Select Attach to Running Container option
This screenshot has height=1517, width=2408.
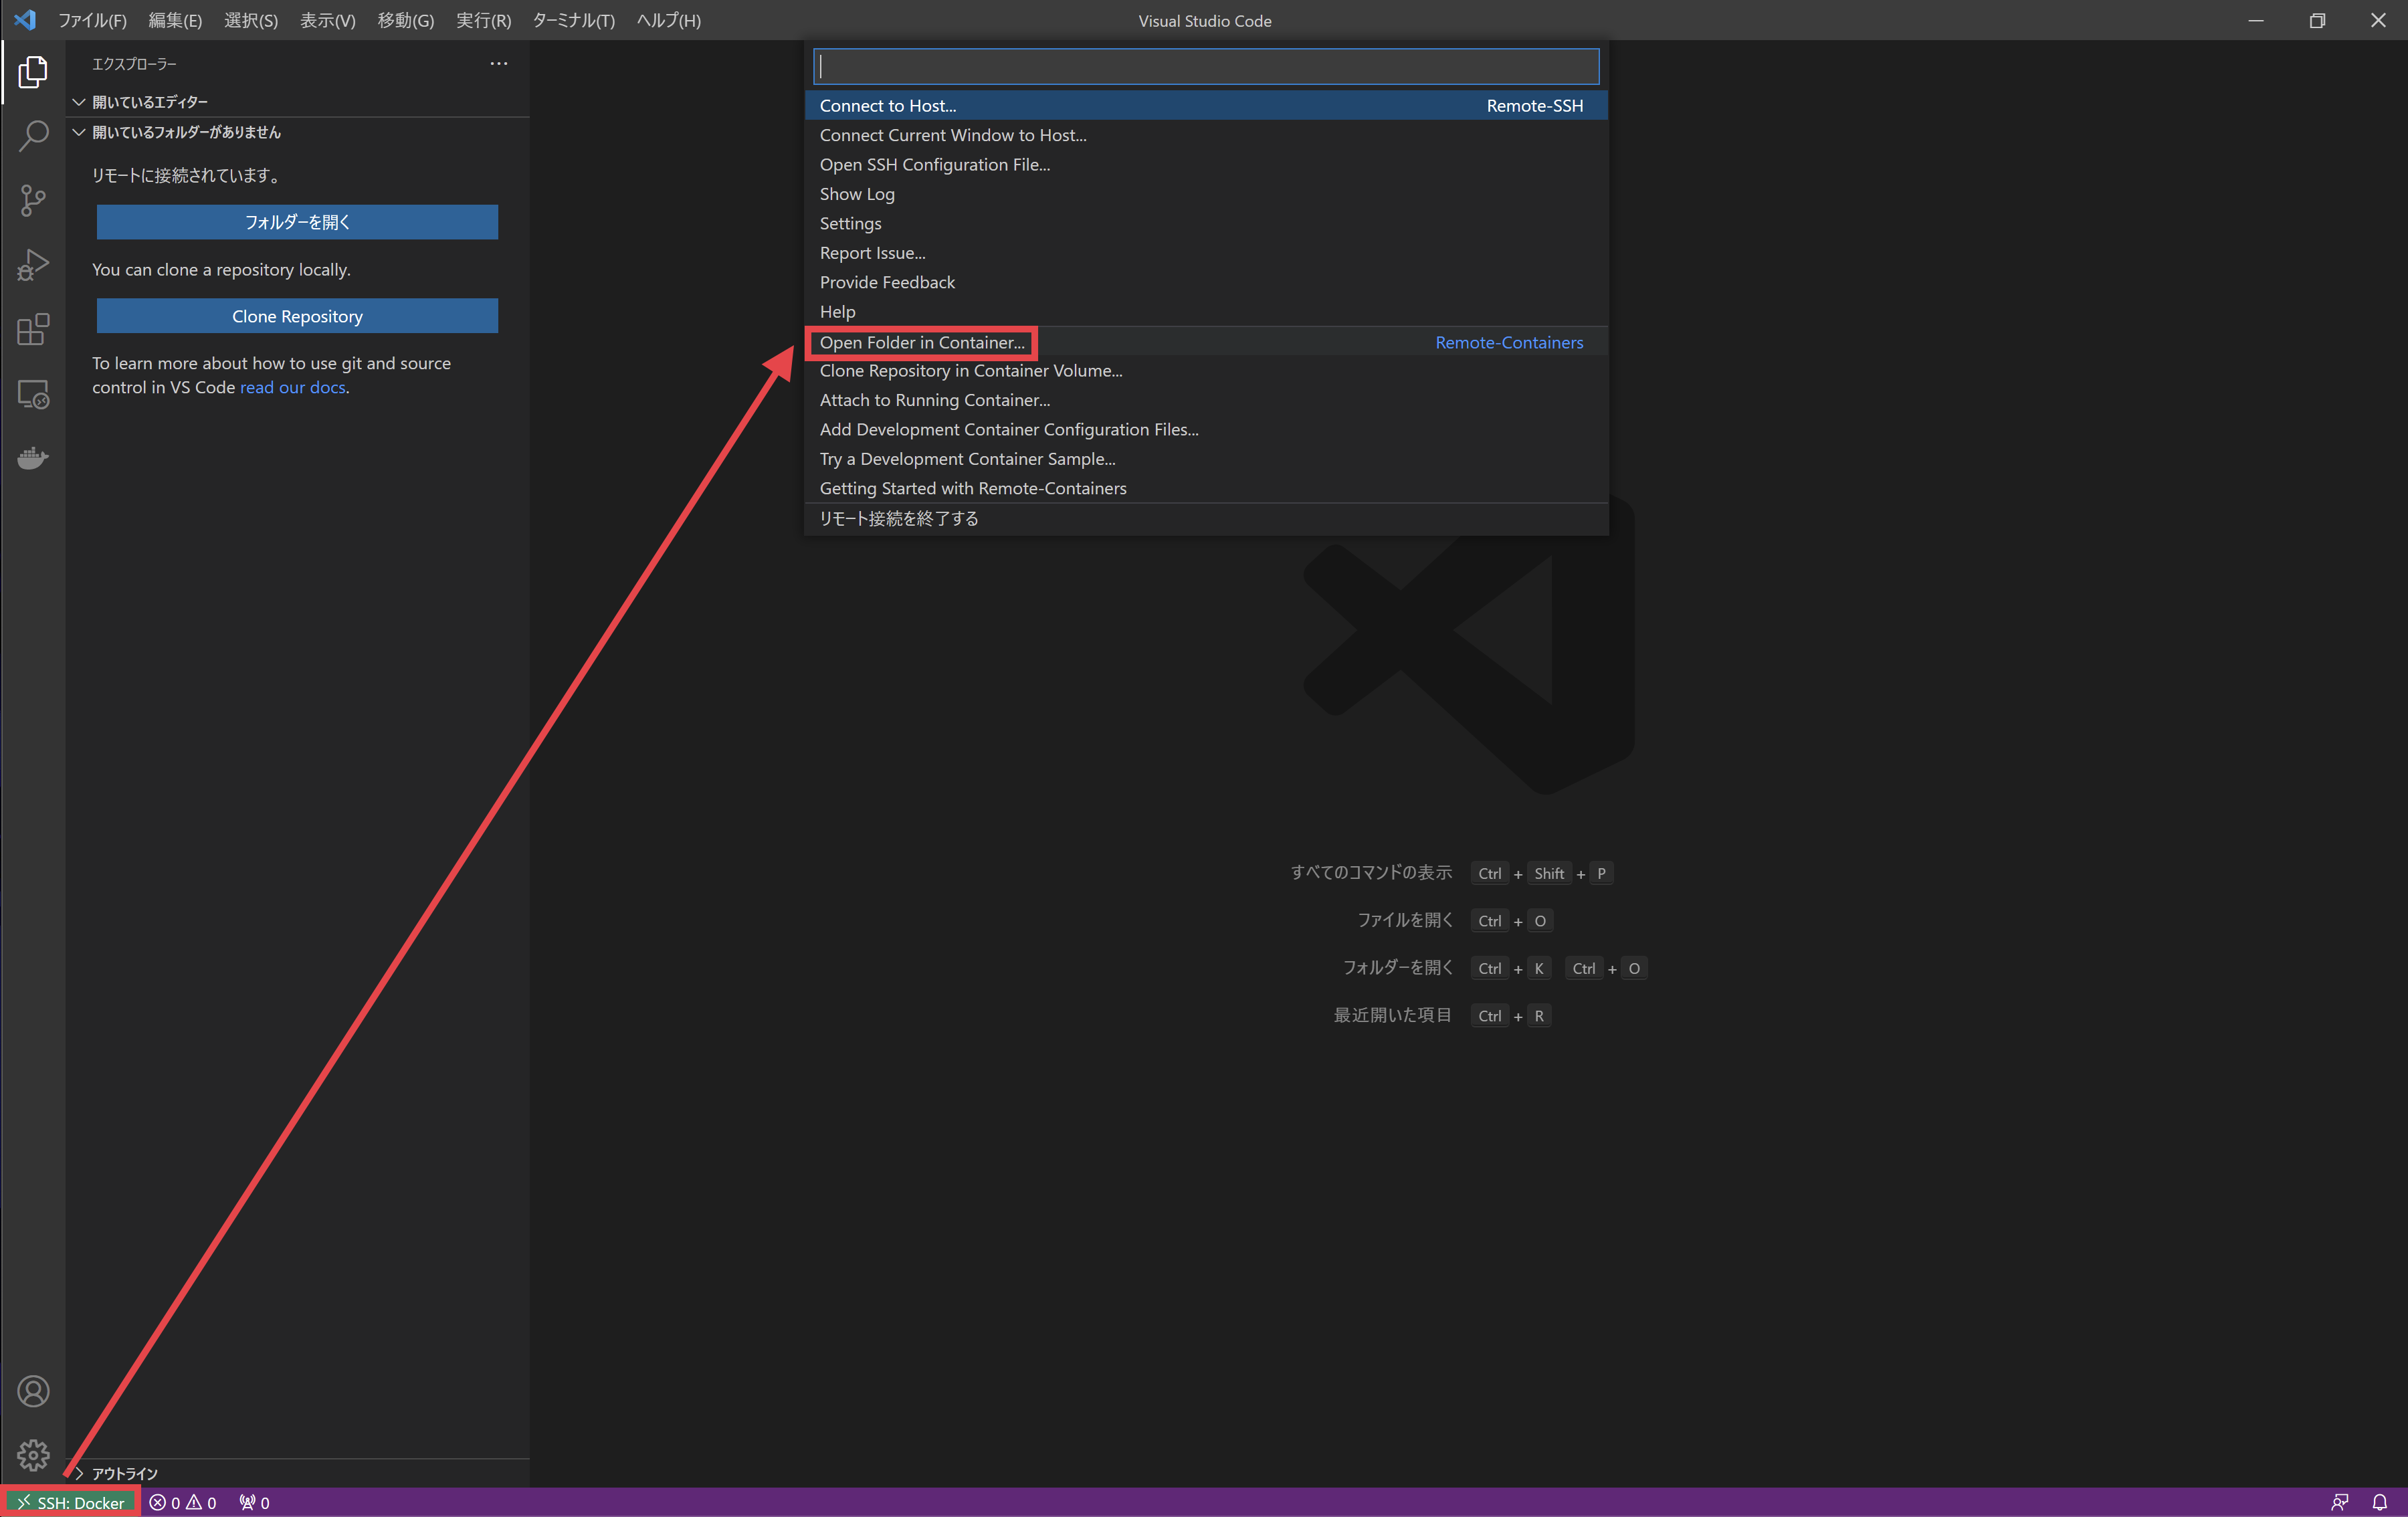(x=934, y=400)
